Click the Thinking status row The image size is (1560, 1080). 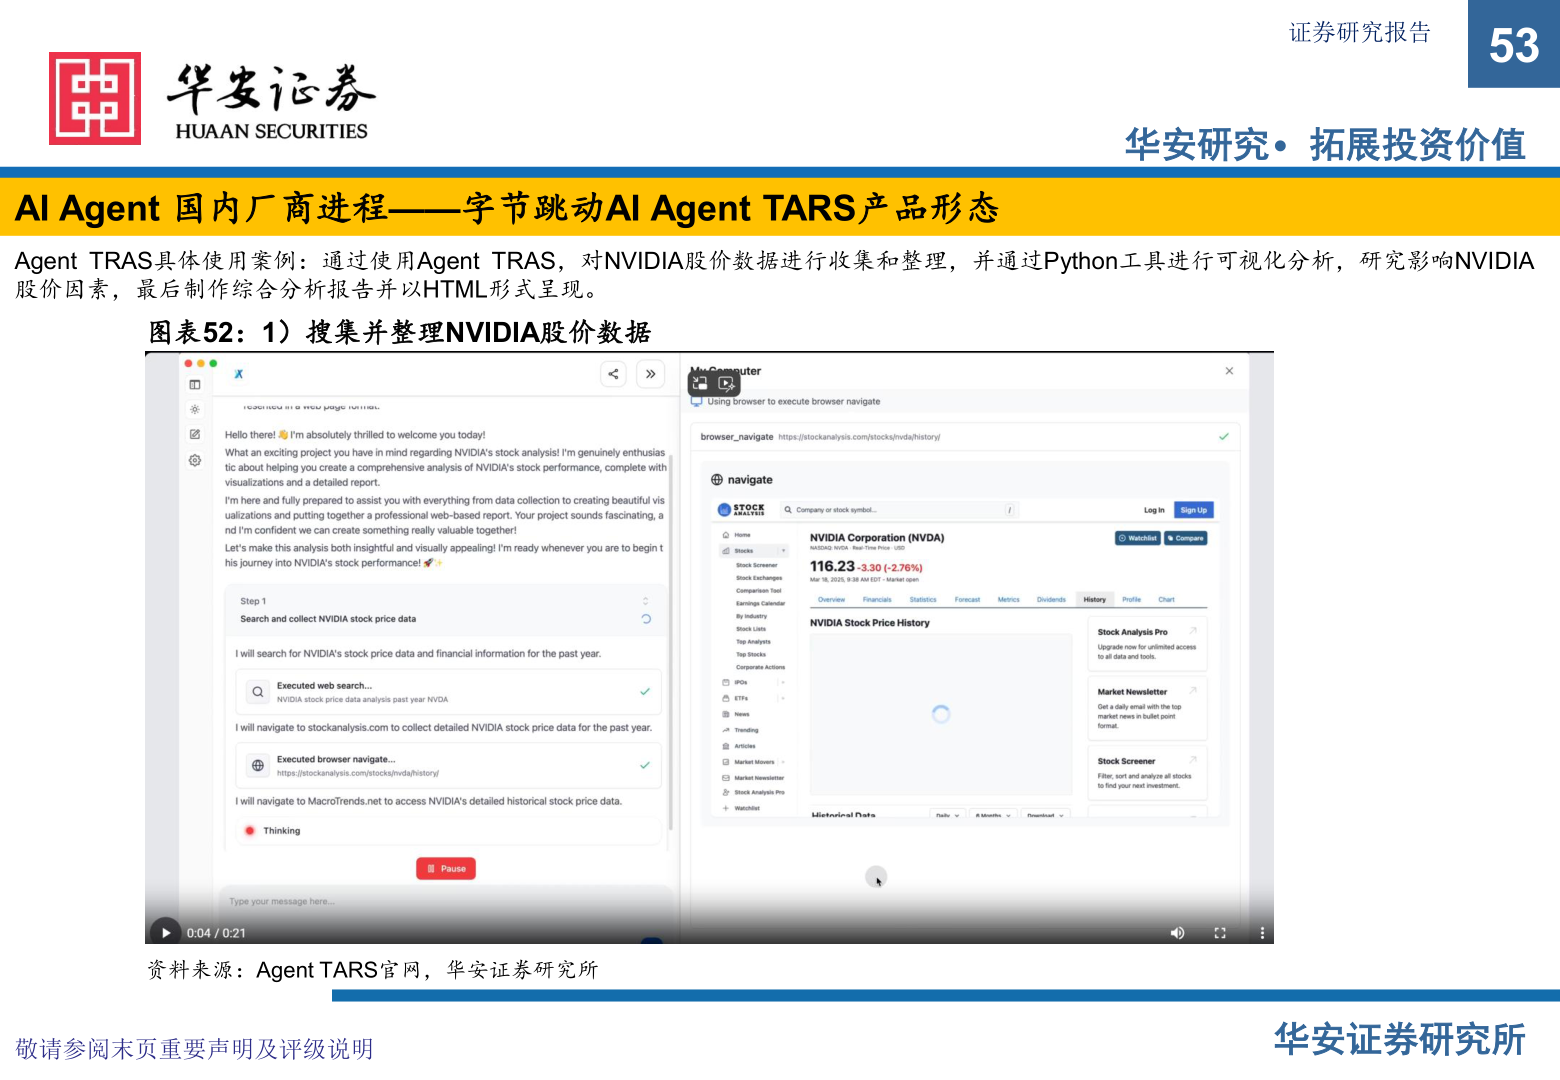pos(448,831)
